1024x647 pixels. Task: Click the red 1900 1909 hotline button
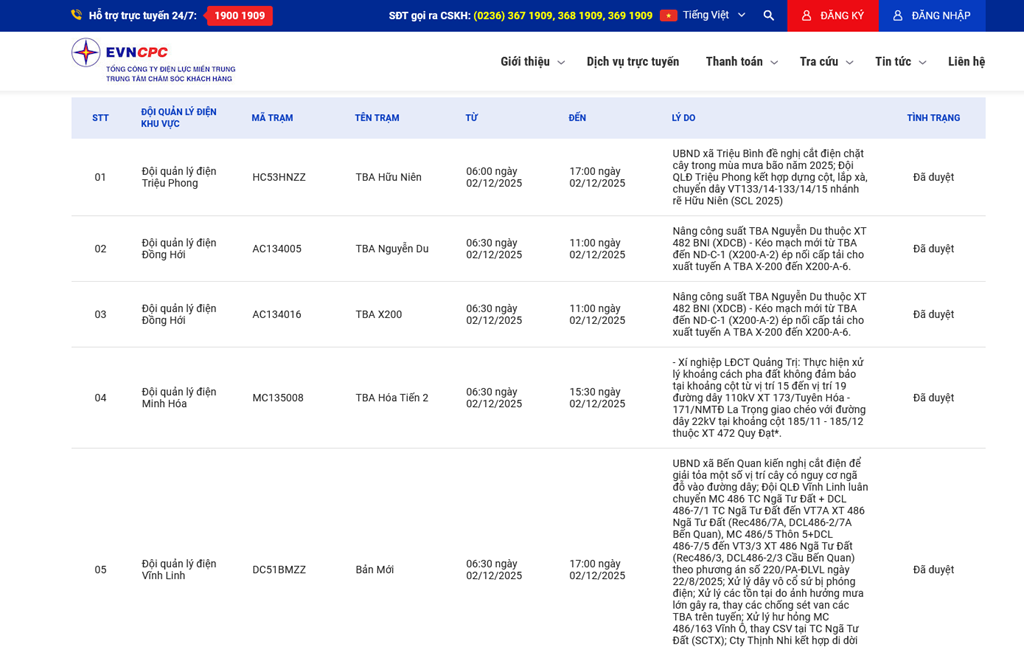pos(240,16)
